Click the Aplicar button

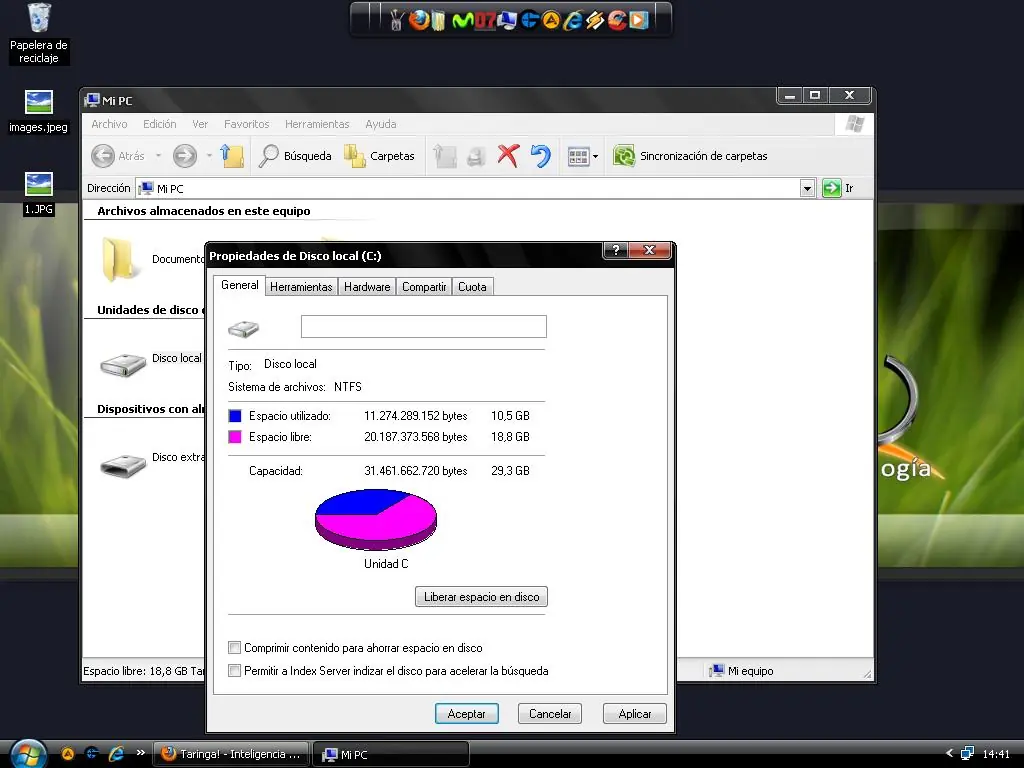[x=635, y=714]
